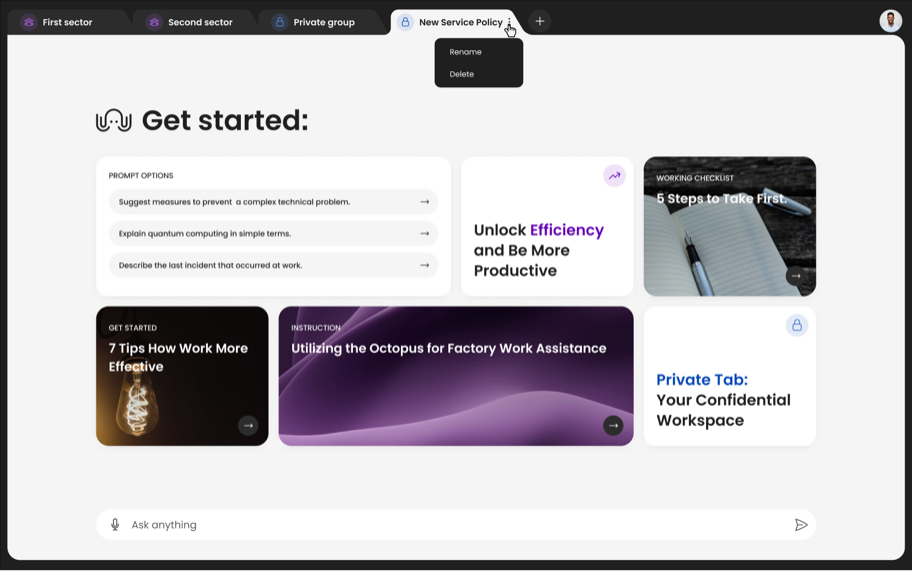Open the Private group tab

click(x=323, y=22)
